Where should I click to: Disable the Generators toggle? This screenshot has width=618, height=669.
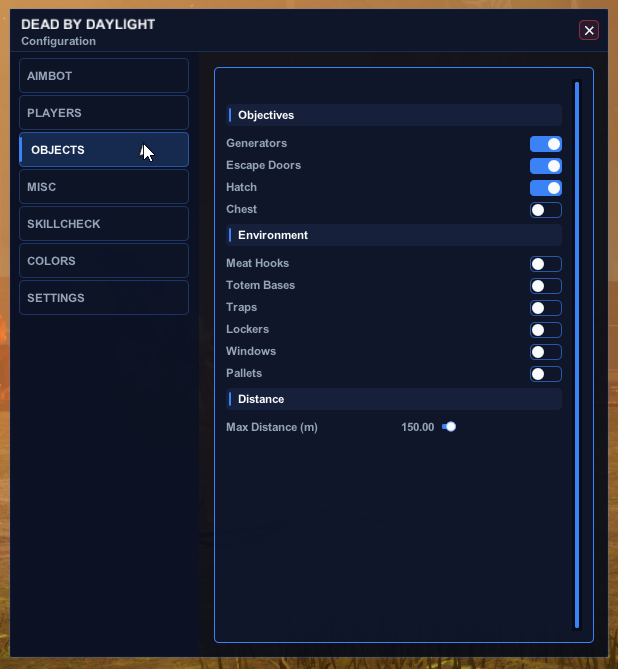[x=545, y=144]
